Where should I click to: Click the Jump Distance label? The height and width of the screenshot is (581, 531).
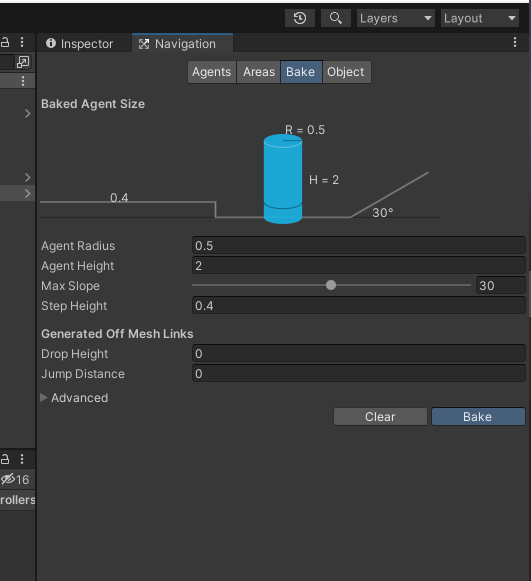[x=83, y=374]
